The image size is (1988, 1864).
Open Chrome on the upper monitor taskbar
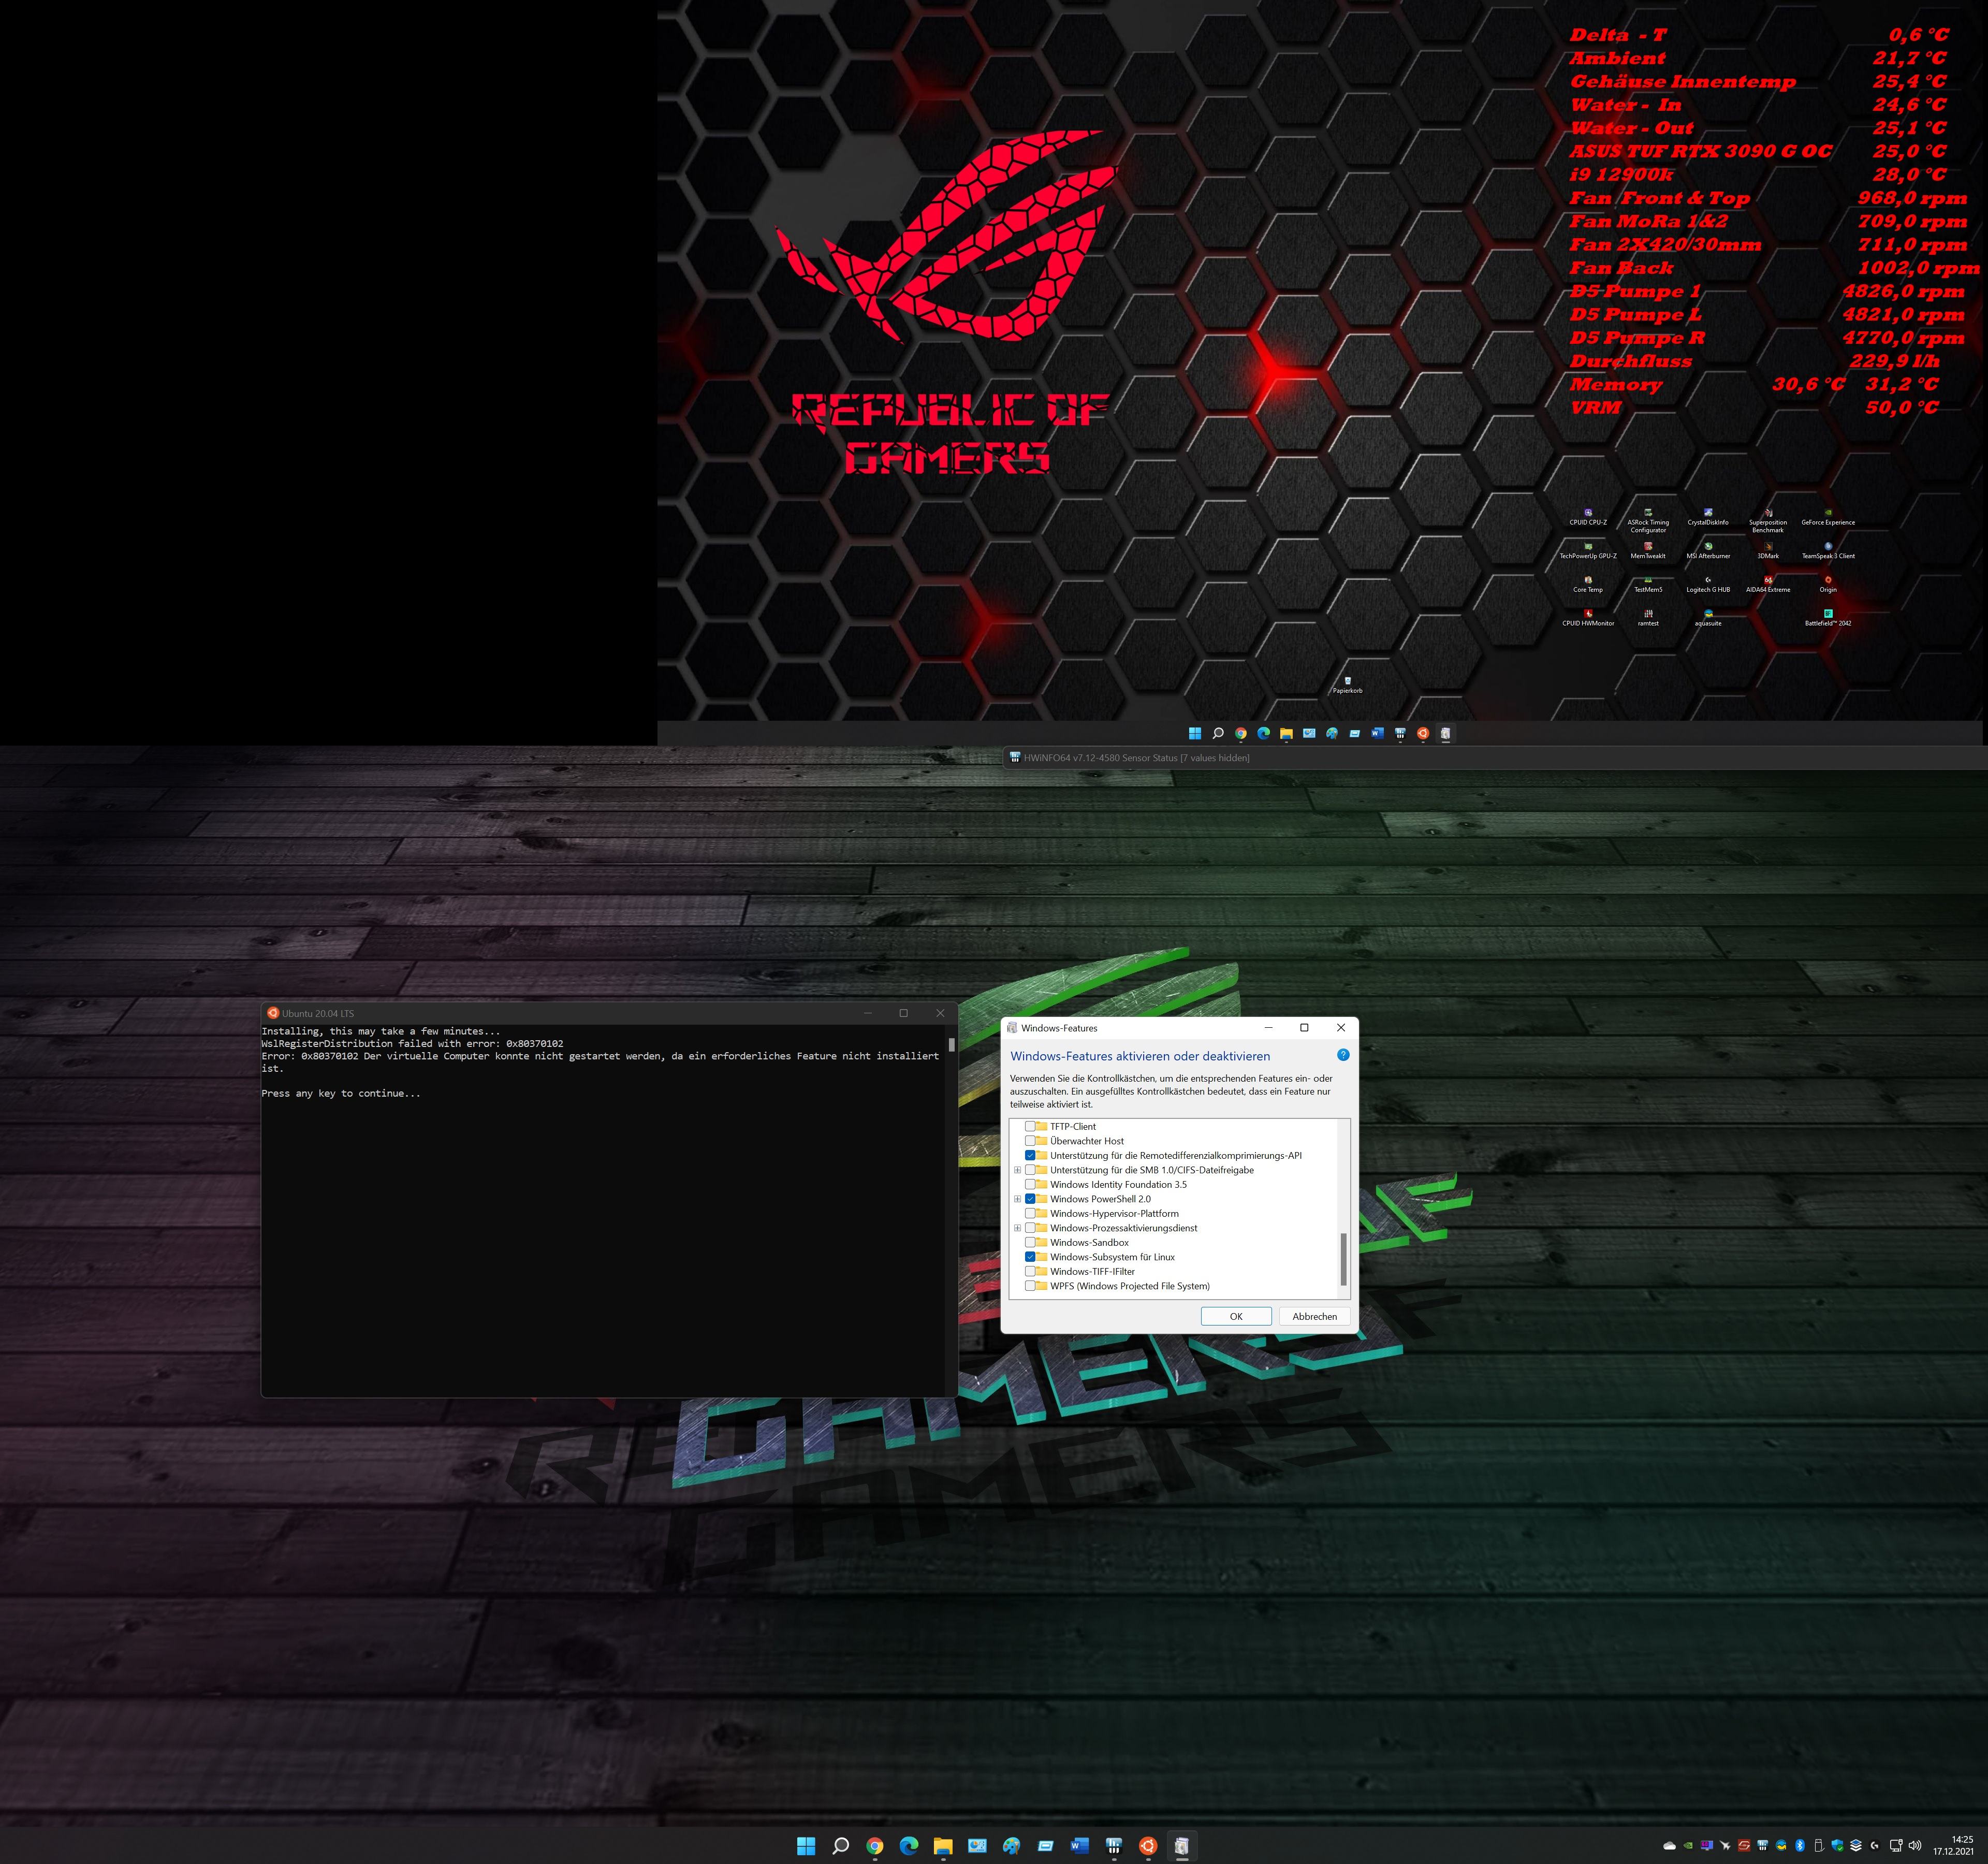coord(1241,733)
